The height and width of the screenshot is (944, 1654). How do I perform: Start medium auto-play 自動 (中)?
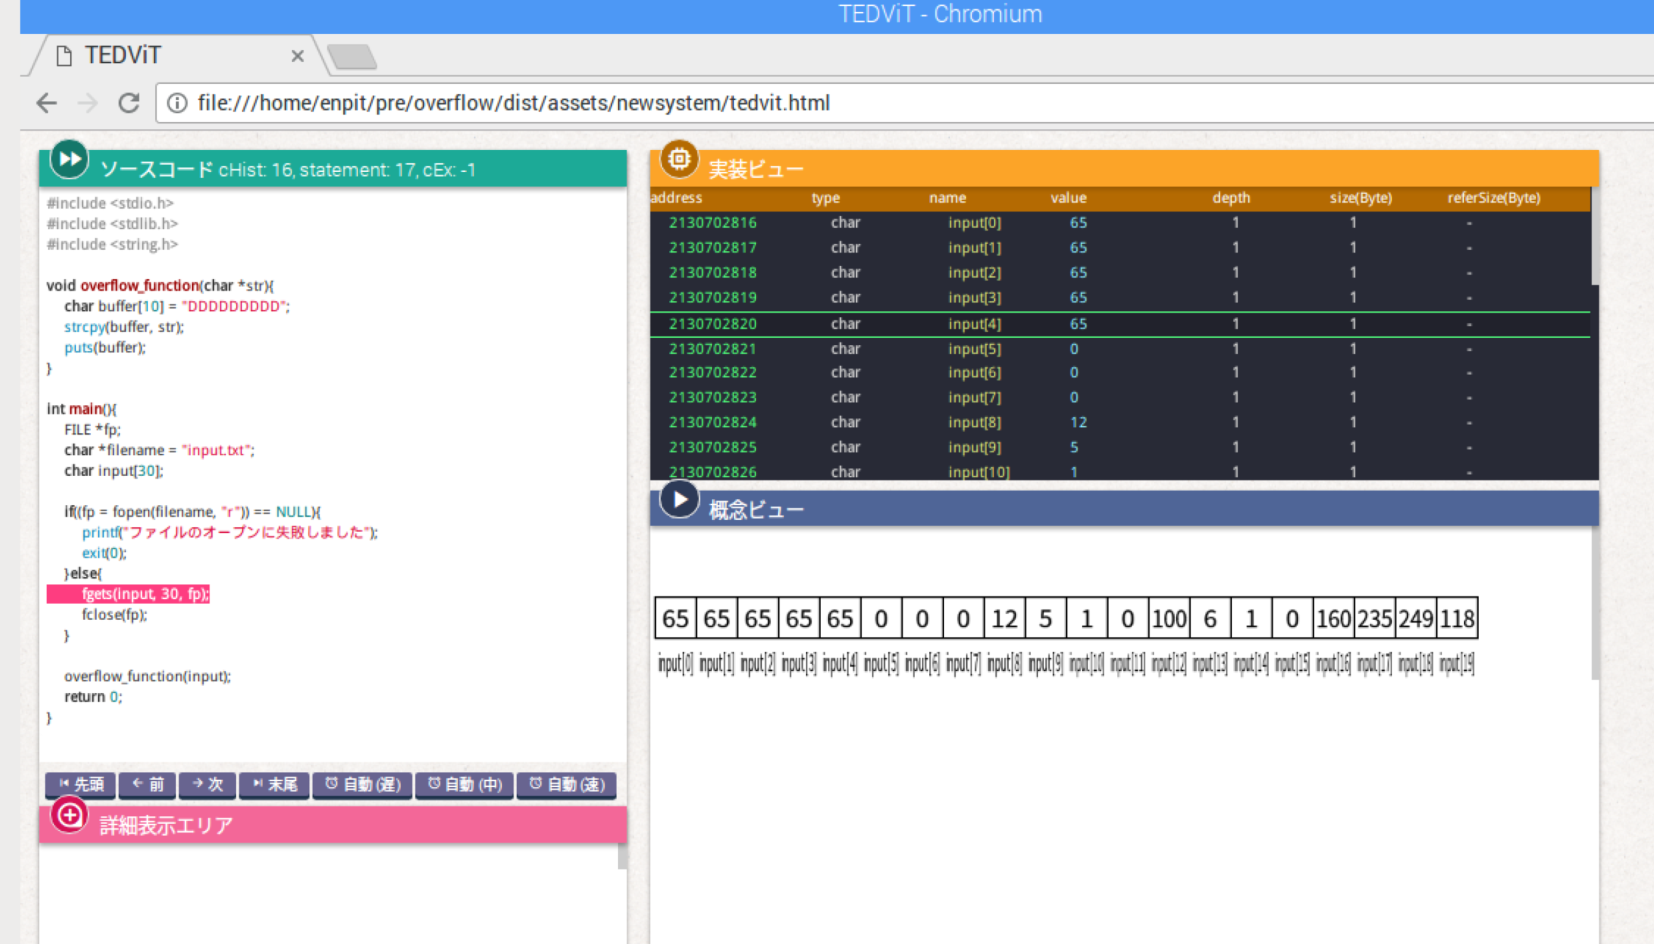tap(465, 785)
